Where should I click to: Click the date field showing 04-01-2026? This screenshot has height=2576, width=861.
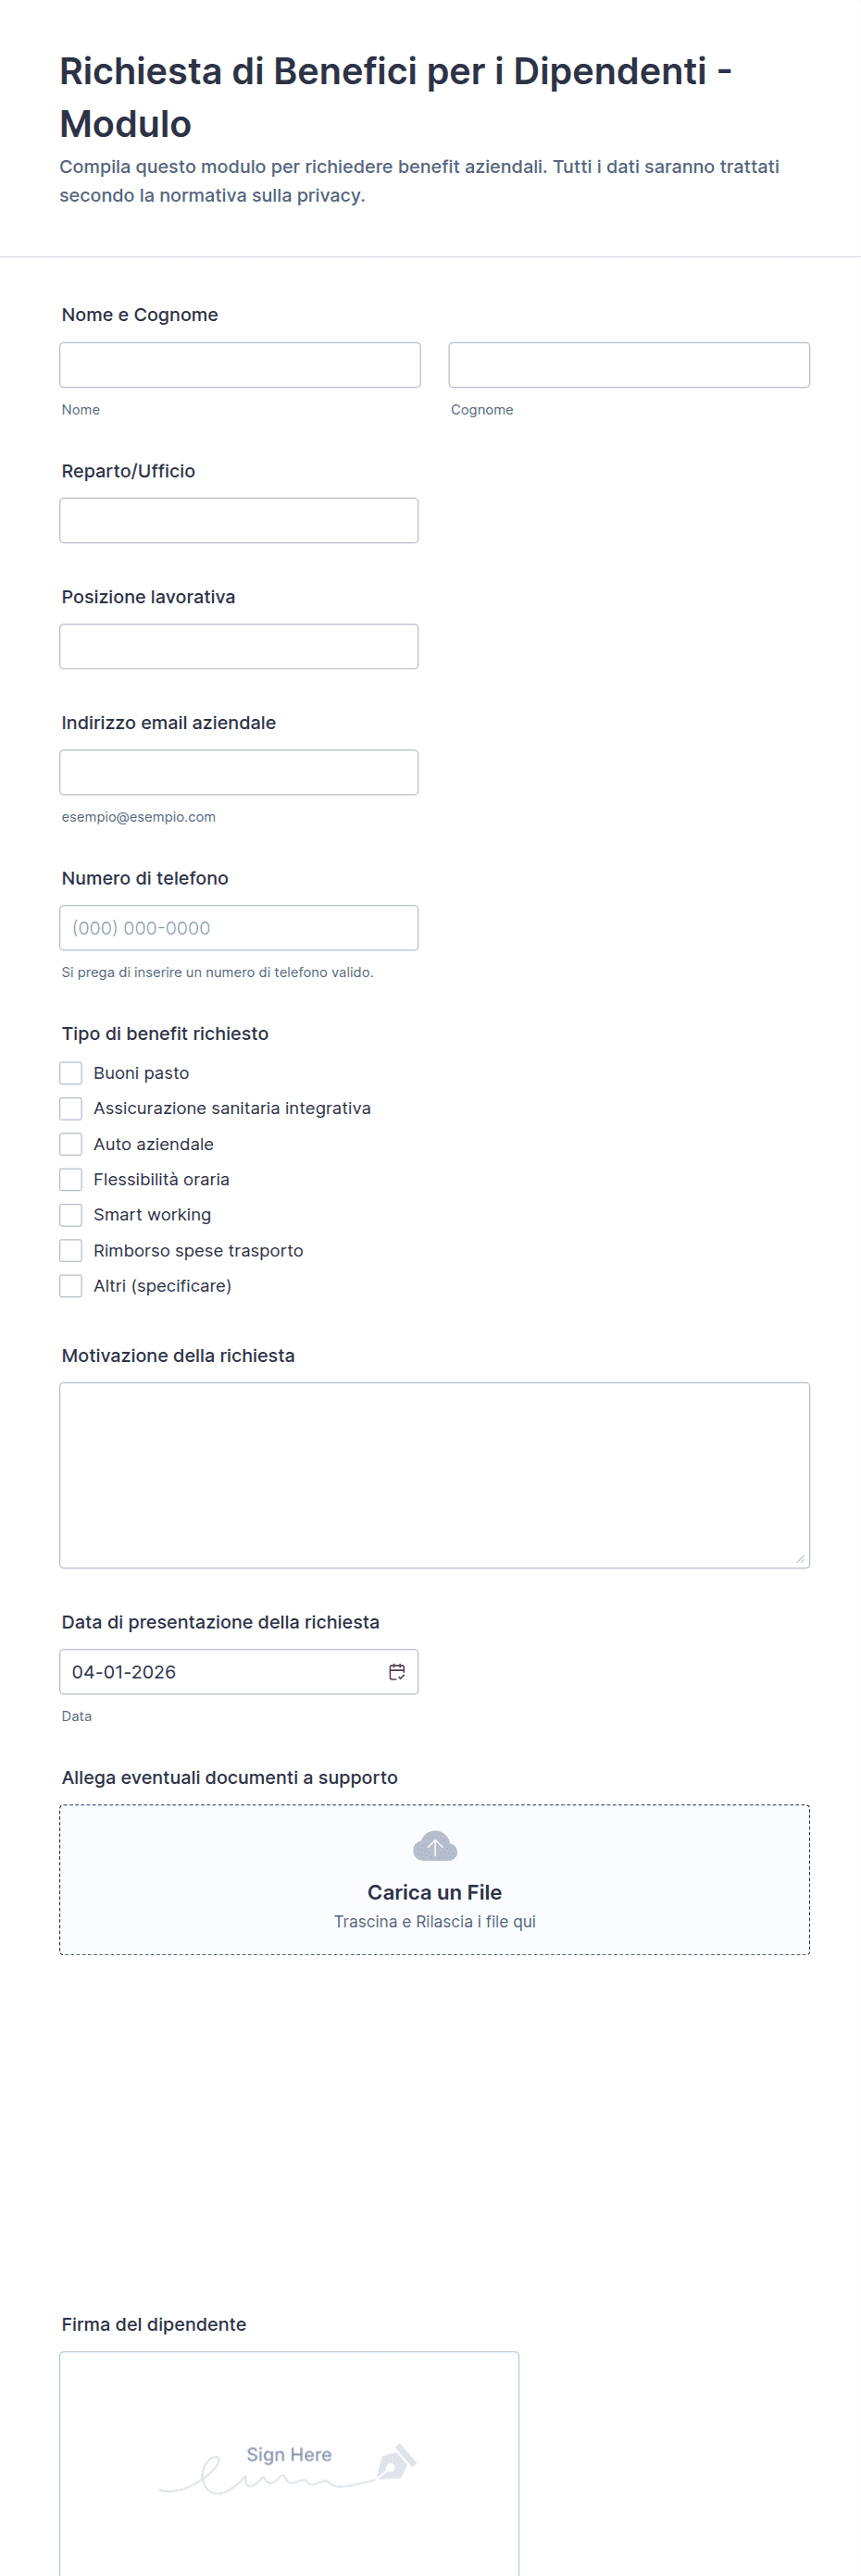(x=220, y=1672)
